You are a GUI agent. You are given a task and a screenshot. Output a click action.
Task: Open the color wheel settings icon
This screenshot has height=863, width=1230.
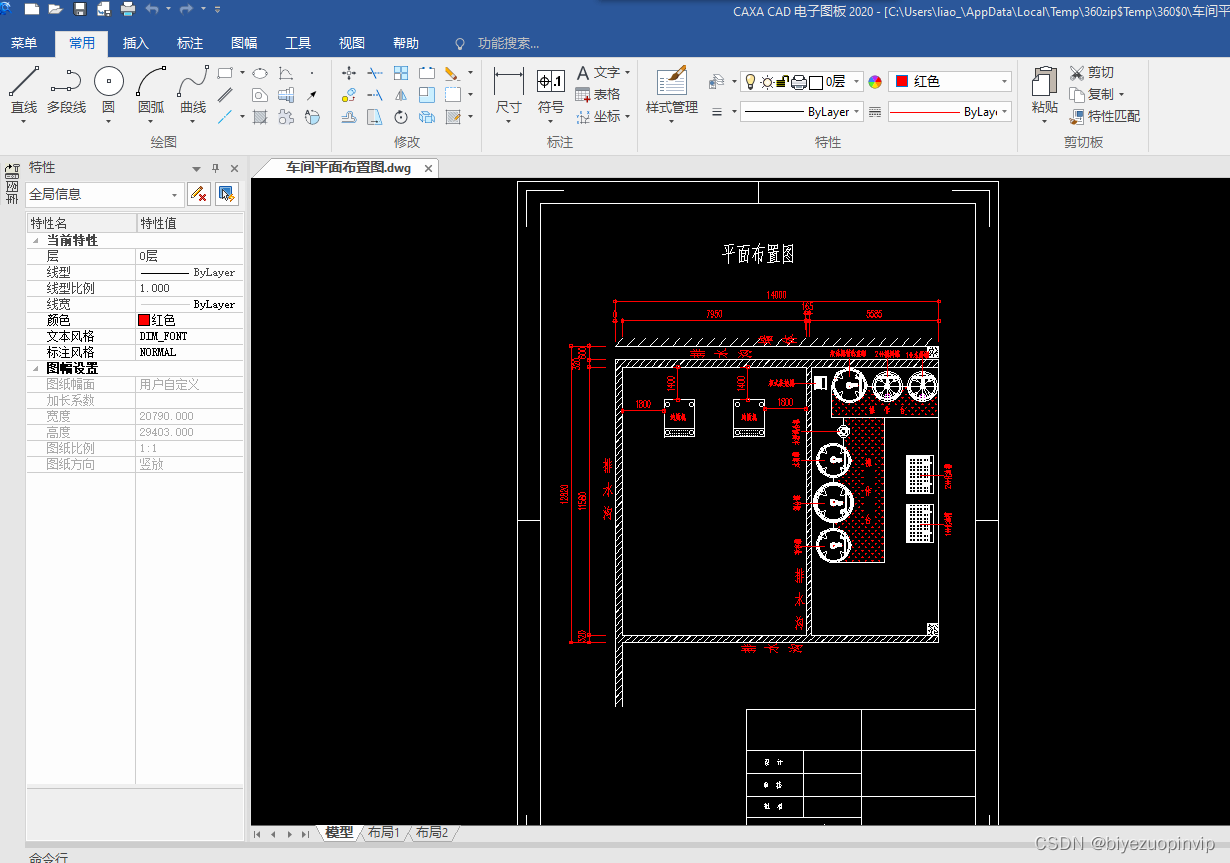click(875, 82)
